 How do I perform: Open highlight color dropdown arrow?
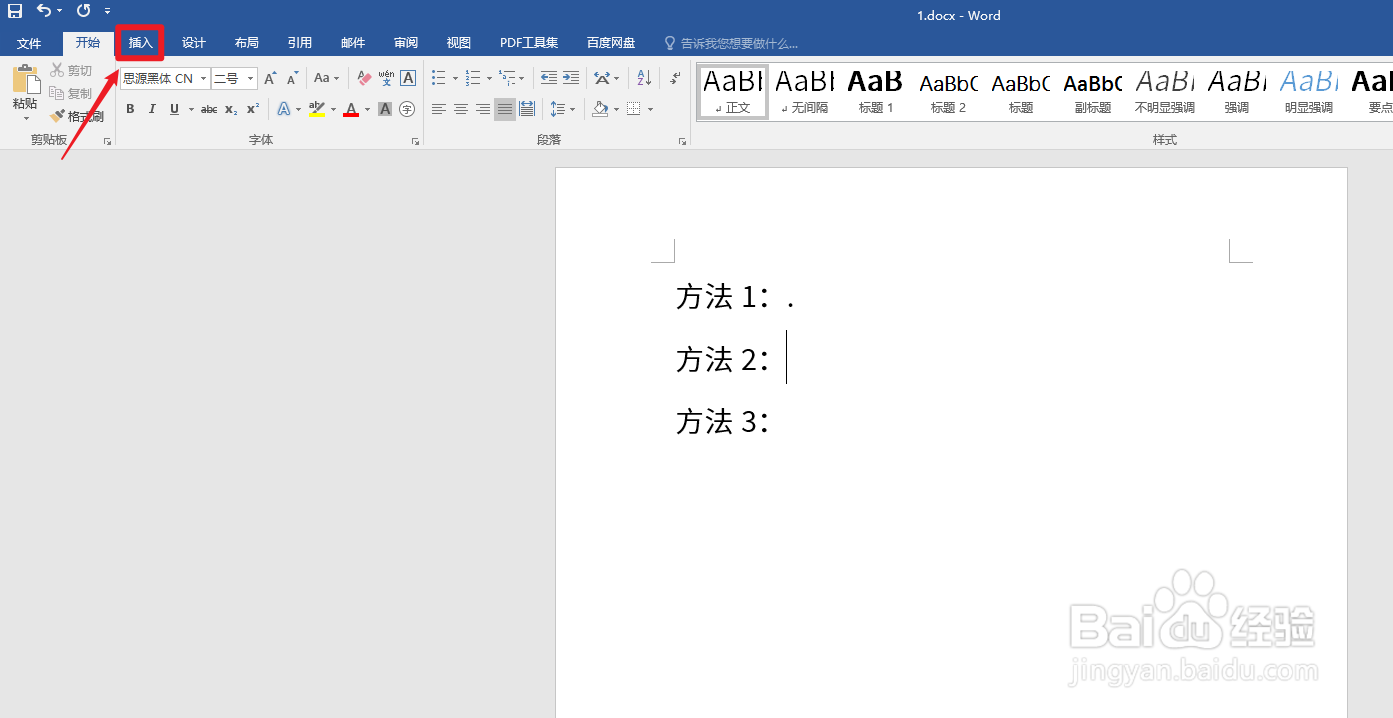coord(333,109)
